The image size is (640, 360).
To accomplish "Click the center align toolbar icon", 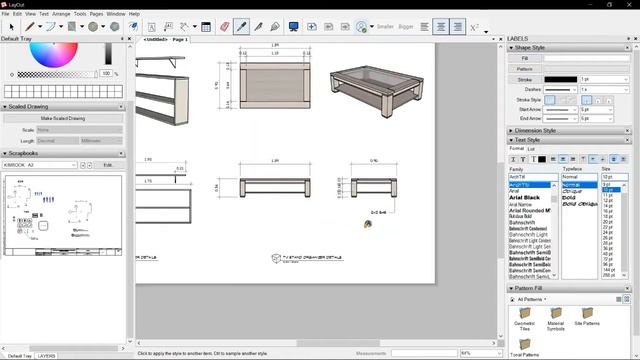I will click(441, 27).
